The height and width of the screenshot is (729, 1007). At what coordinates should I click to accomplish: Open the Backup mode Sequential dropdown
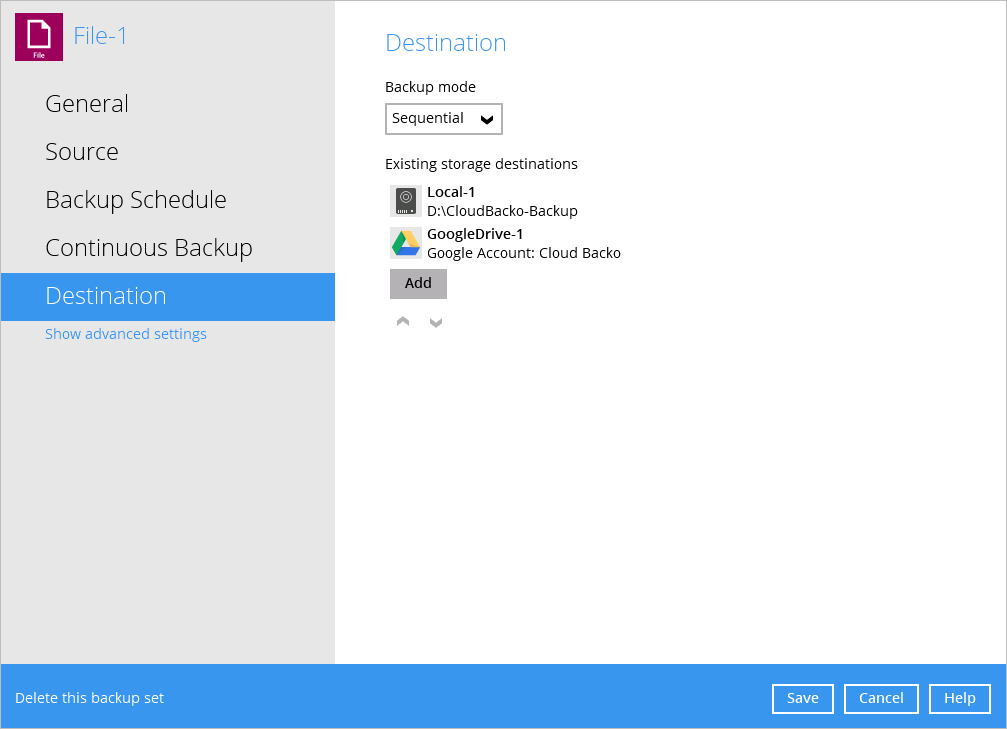coord(443,119)
